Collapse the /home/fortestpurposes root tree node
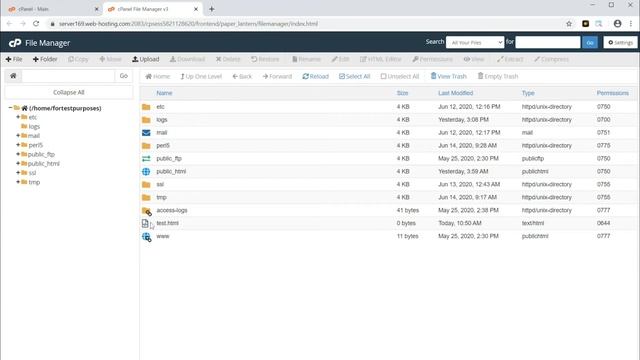Screen dimensions: 640x360 pos(10,108)
